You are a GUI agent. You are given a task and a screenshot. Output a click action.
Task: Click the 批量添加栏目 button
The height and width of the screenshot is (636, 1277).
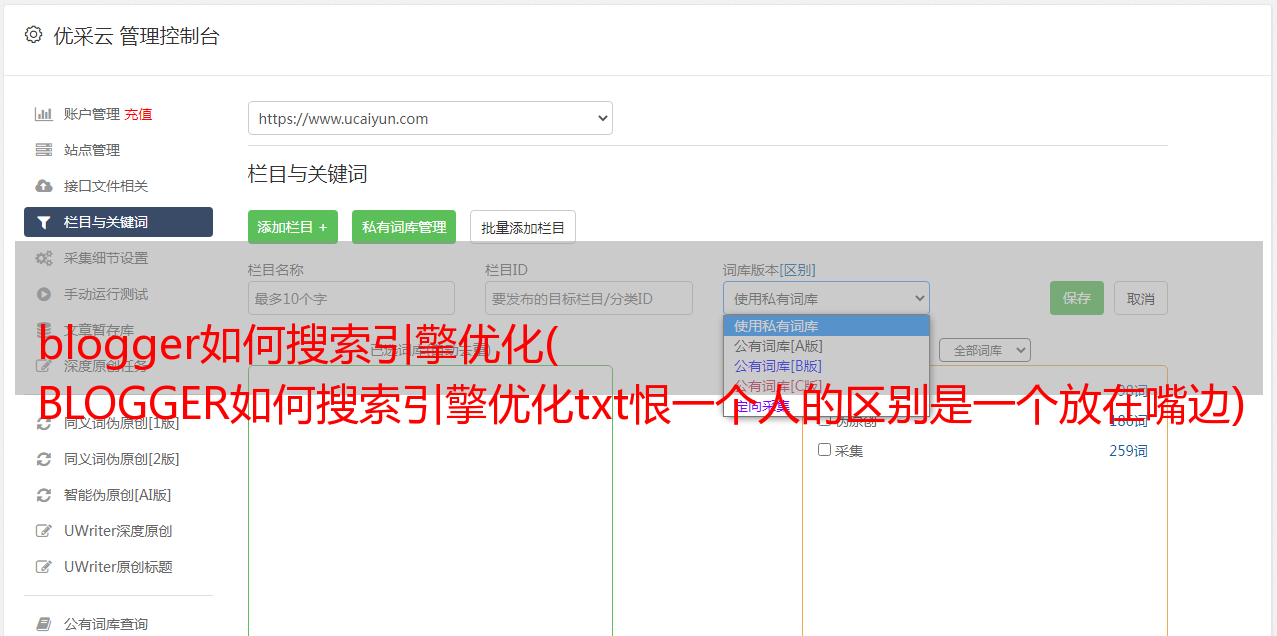[x=523, y=227]
